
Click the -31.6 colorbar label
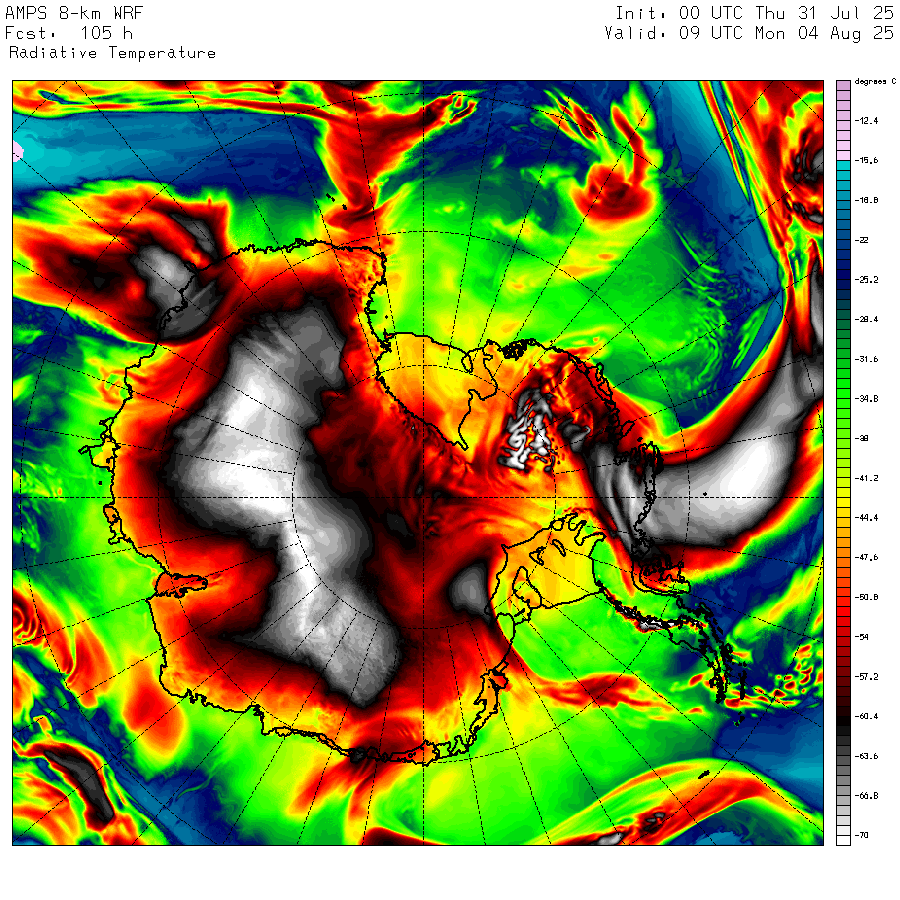(x=866, y=359)
